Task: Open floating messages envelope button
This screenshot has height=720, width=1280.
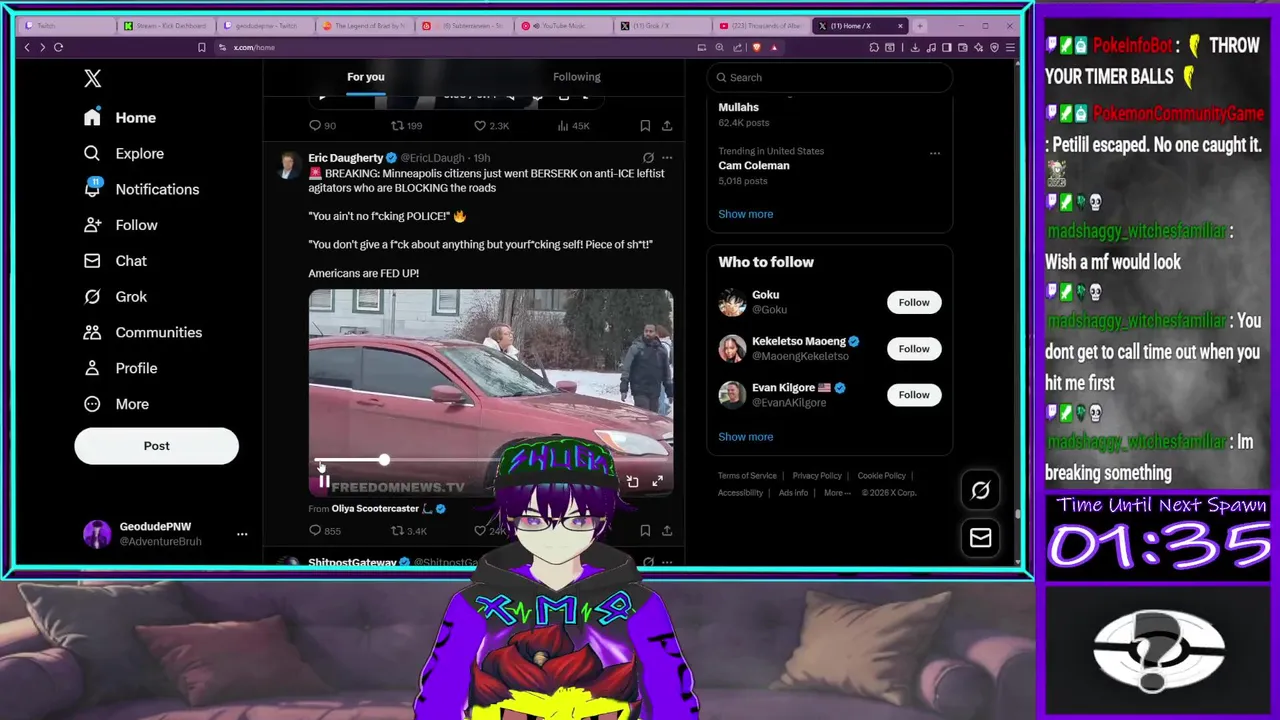Action: [x=980, y=538]
